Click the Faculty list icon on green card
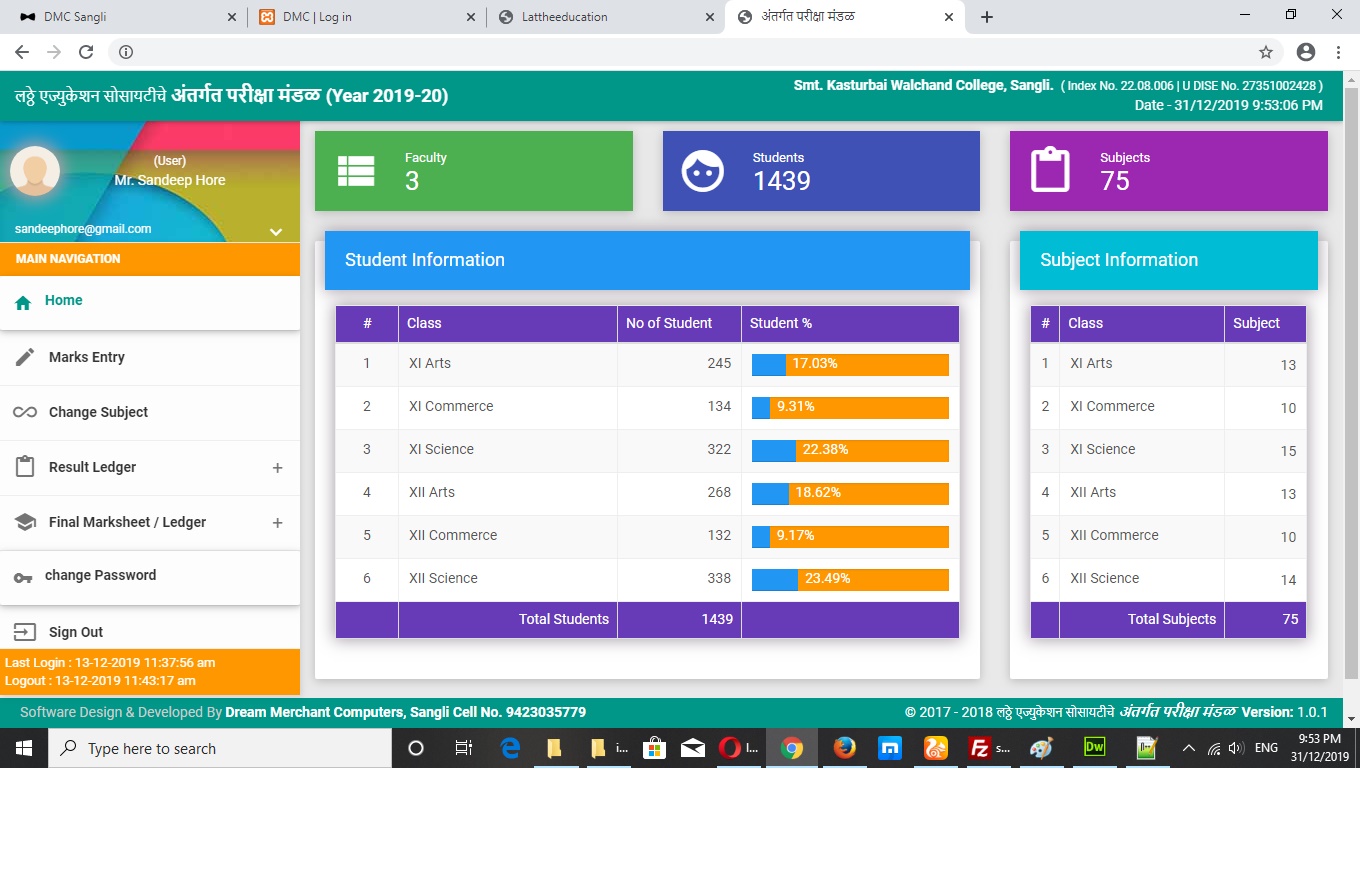1360x875 pixels. (356, 171)
